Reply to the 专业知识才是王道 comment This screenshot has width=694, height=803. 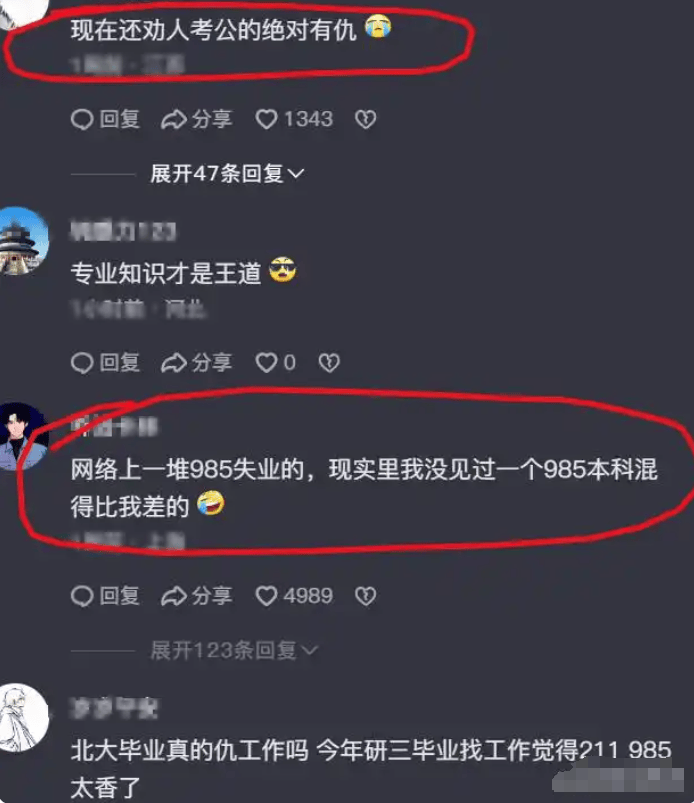tap(105, 363)
